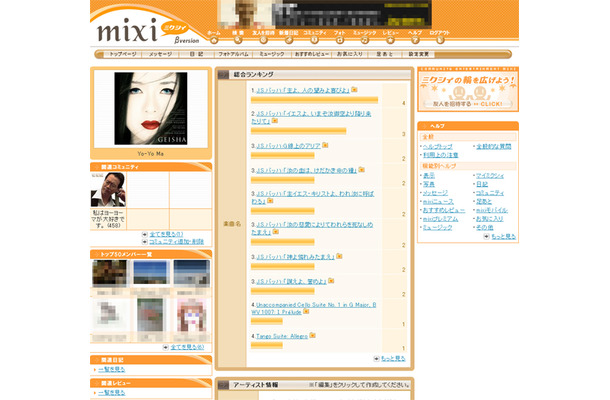Screen dimensions: 610x400
Task: Click the invite friends CLICK! banner
Action: click(468, 90)
